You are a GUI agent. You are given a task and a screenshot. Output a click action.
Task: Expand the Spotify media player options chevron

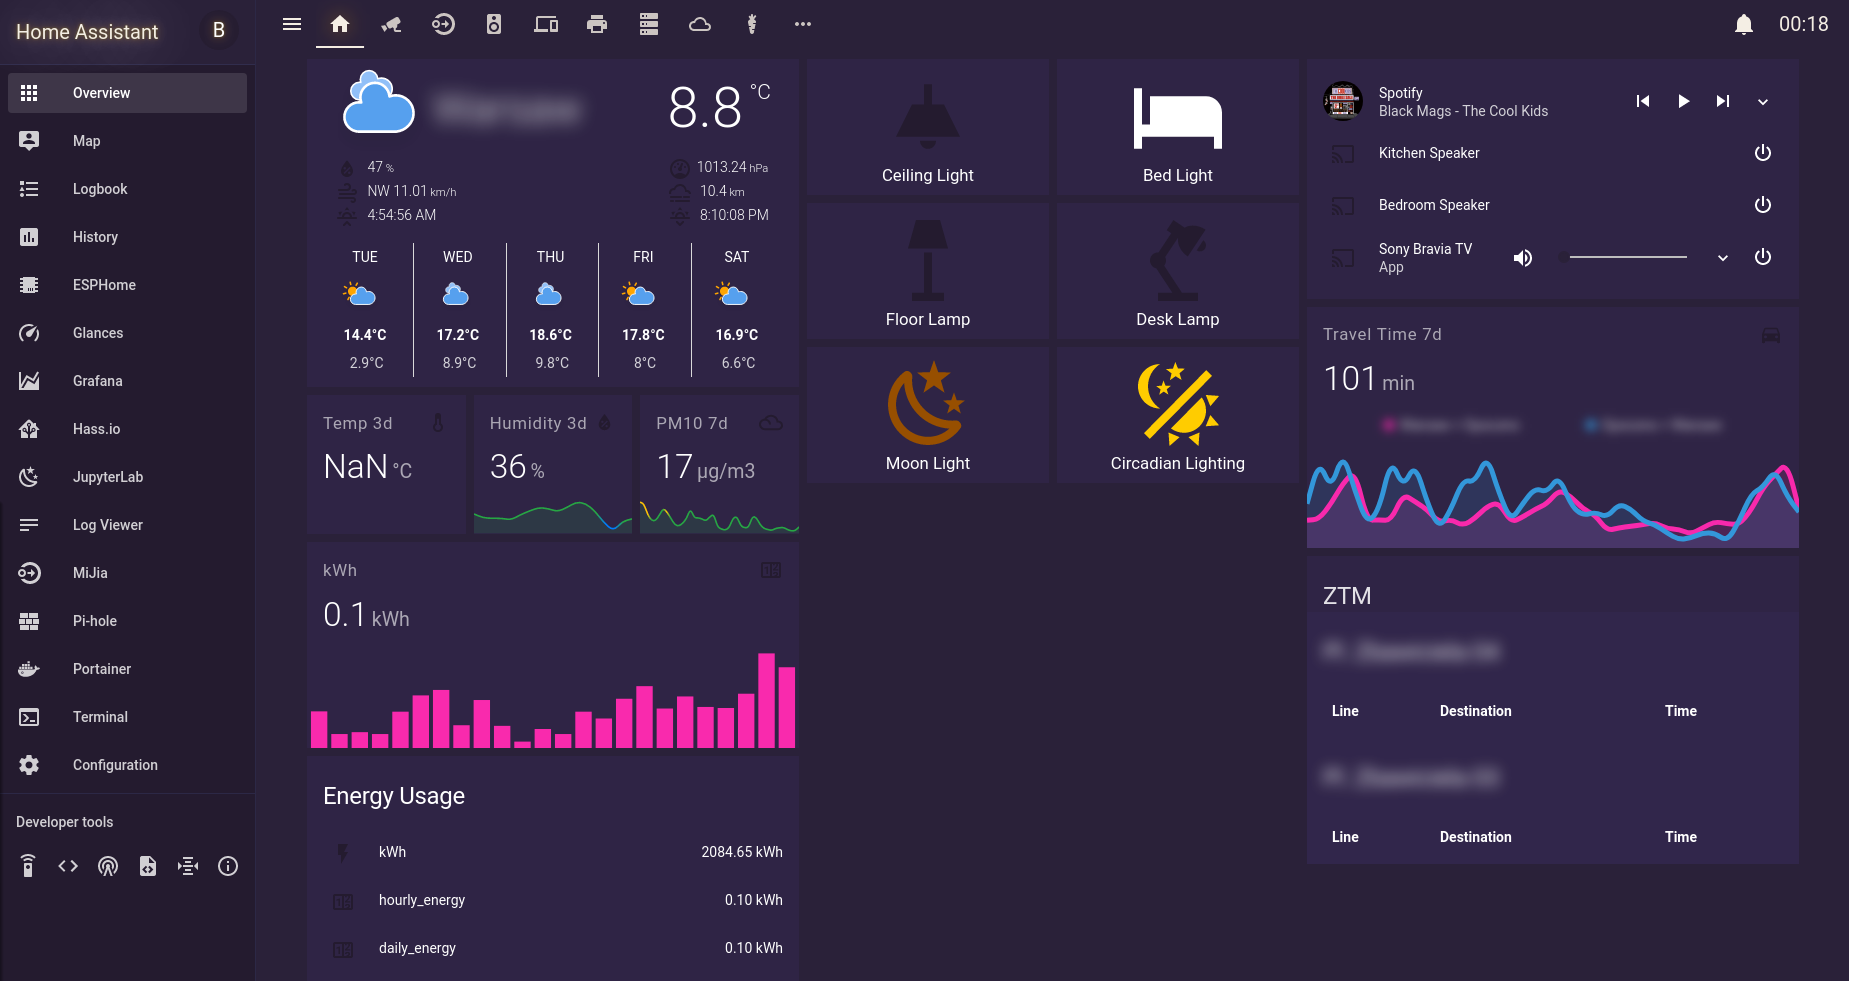1763,101
